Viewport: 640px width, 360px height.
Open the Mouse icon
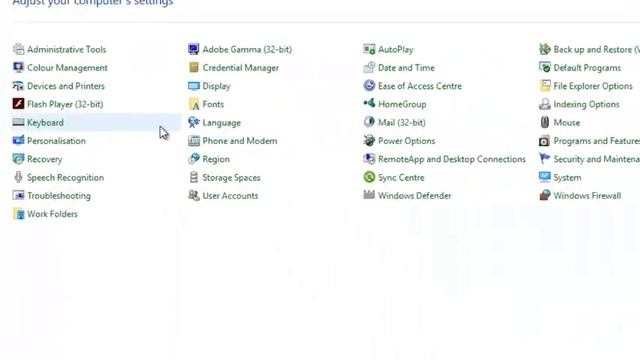(x=544, y=122)
